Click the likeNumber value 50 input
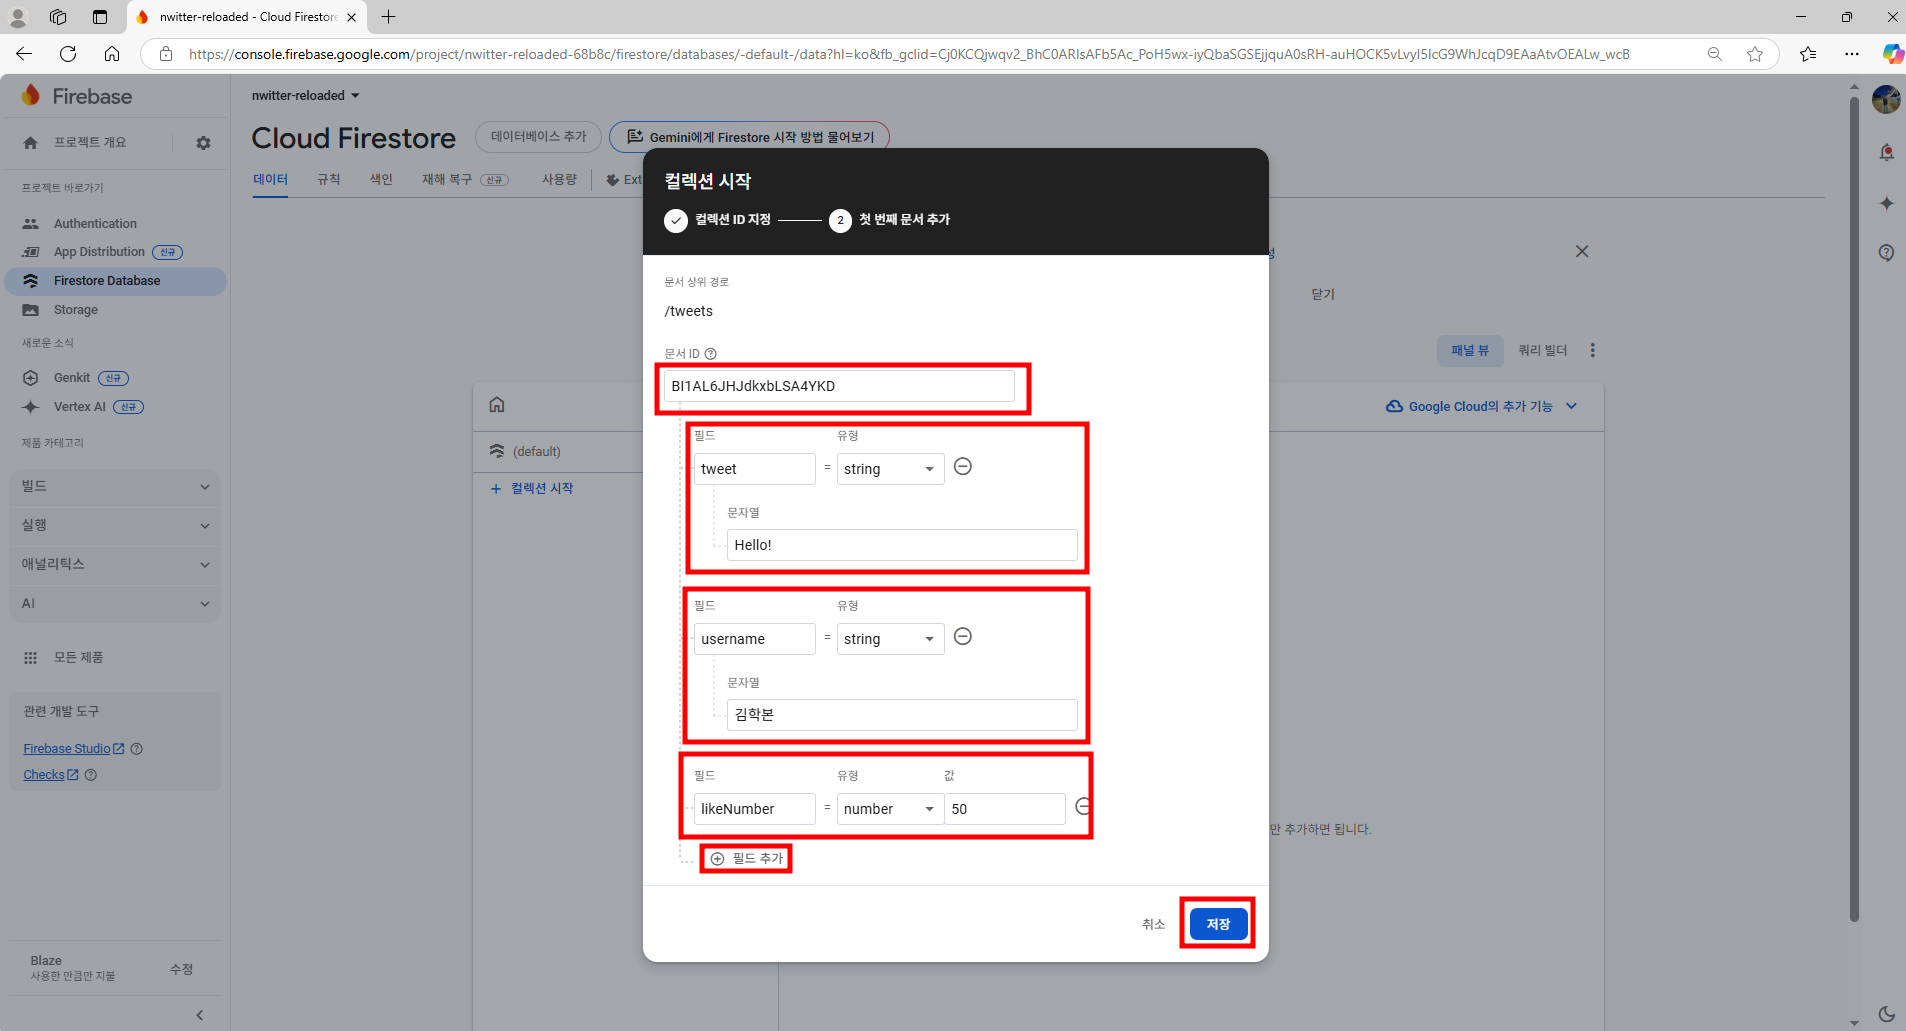The height and width of the screenshot is (1031, 1906). coord(1004,809)
